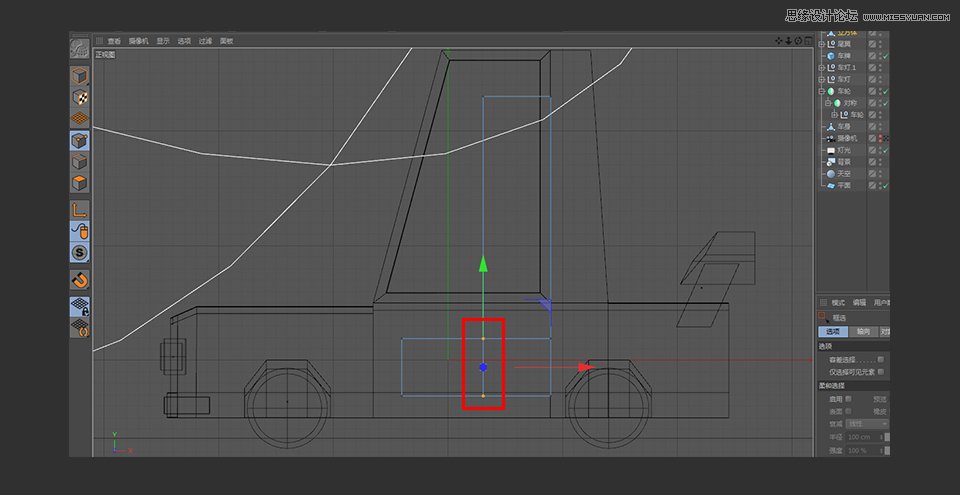Click the 摄像机 camera object icon

[831, 138]
